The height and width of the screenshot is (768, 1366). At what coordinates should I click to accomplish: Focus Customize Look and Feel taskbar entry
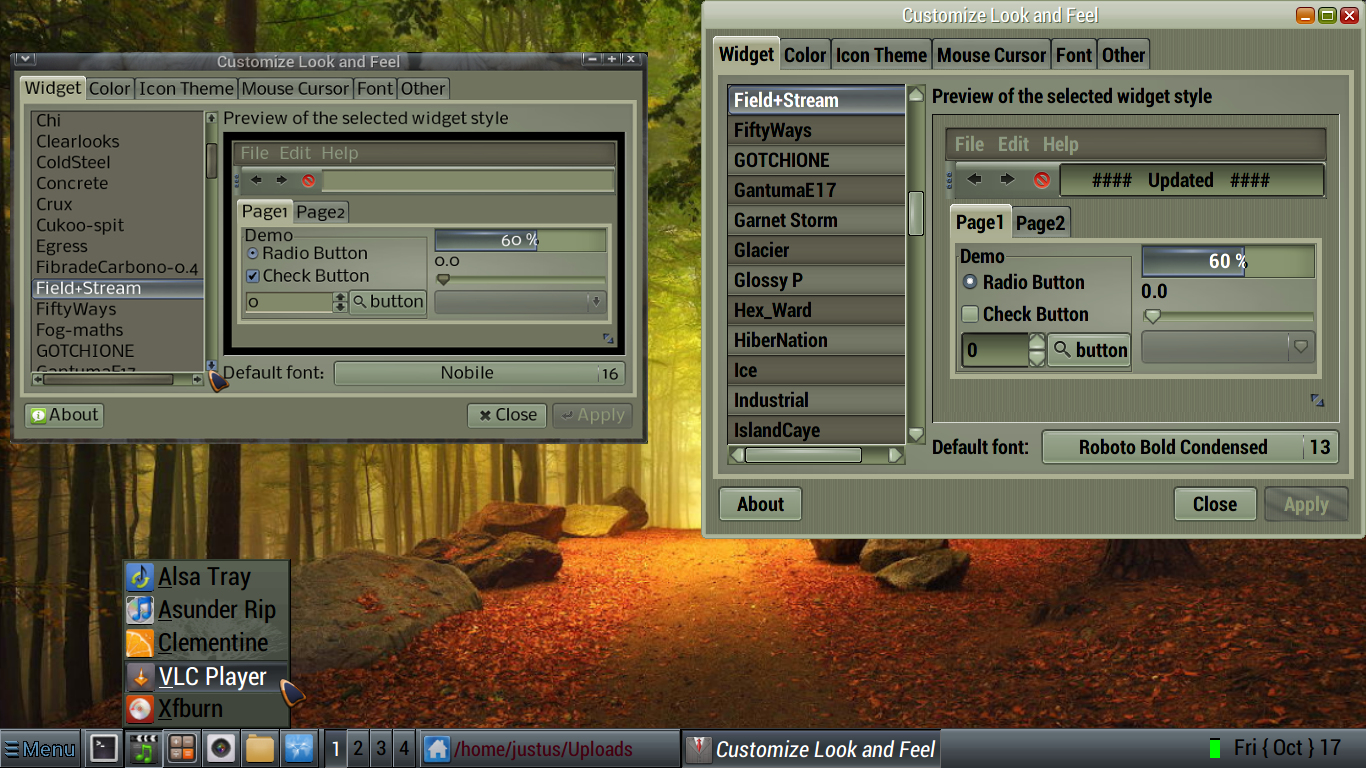tap(811, 749)
